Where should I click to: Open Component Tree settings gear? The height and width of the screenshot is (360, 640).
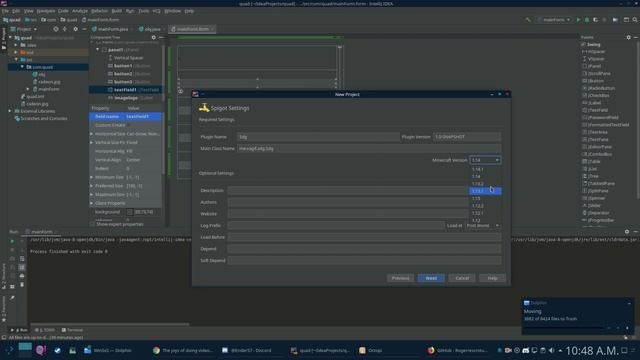(153, 37)
